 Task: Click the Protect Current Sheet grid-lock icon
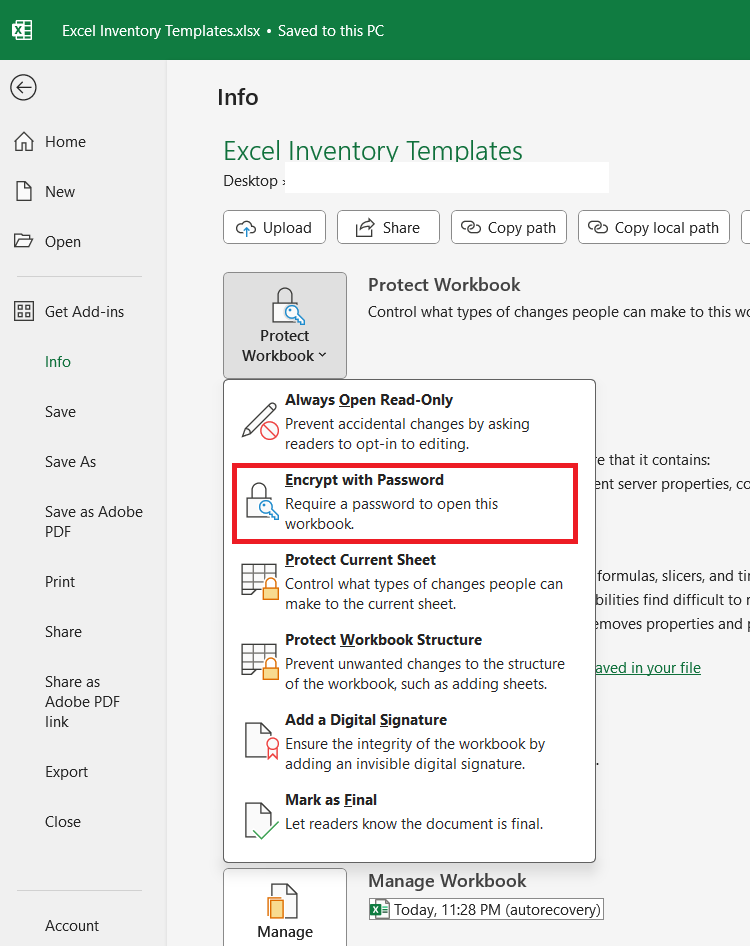coord(260,581)
